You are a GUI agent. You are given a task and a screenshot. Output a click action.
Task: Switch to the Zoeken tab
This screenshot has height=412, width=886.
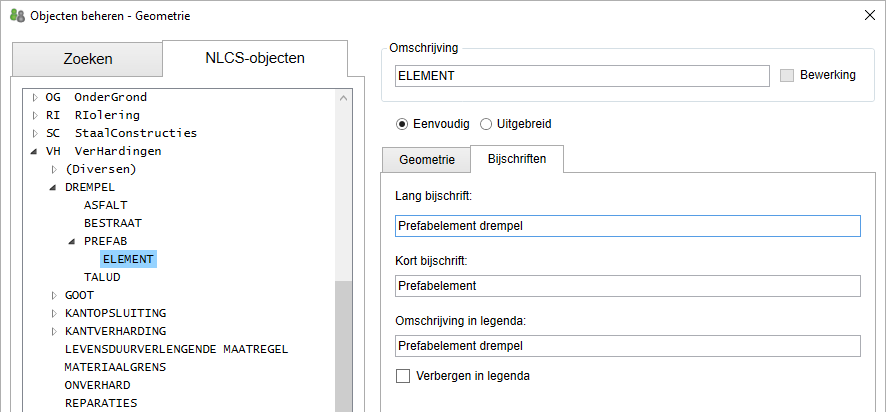87,59
